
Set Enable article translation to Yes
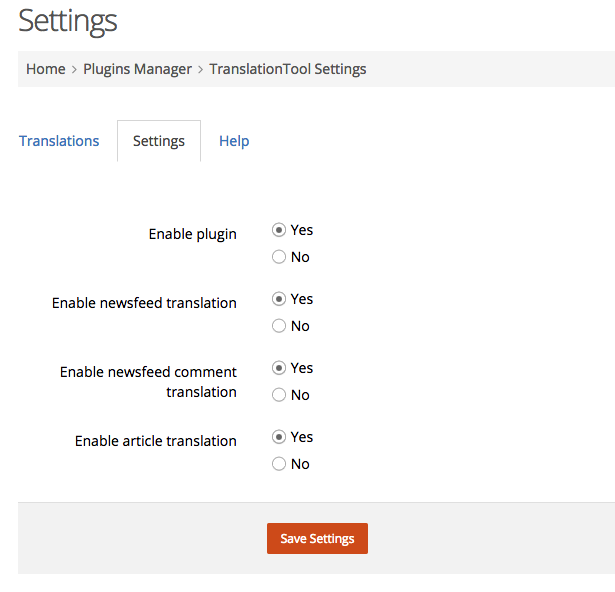coord(279,437)
